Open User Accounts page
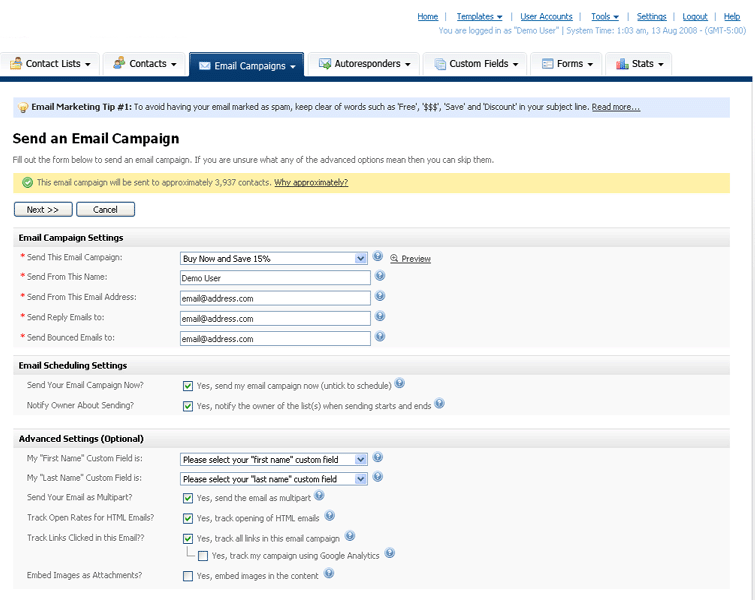Screen dimensions: 755x600 tap(546, 16)
